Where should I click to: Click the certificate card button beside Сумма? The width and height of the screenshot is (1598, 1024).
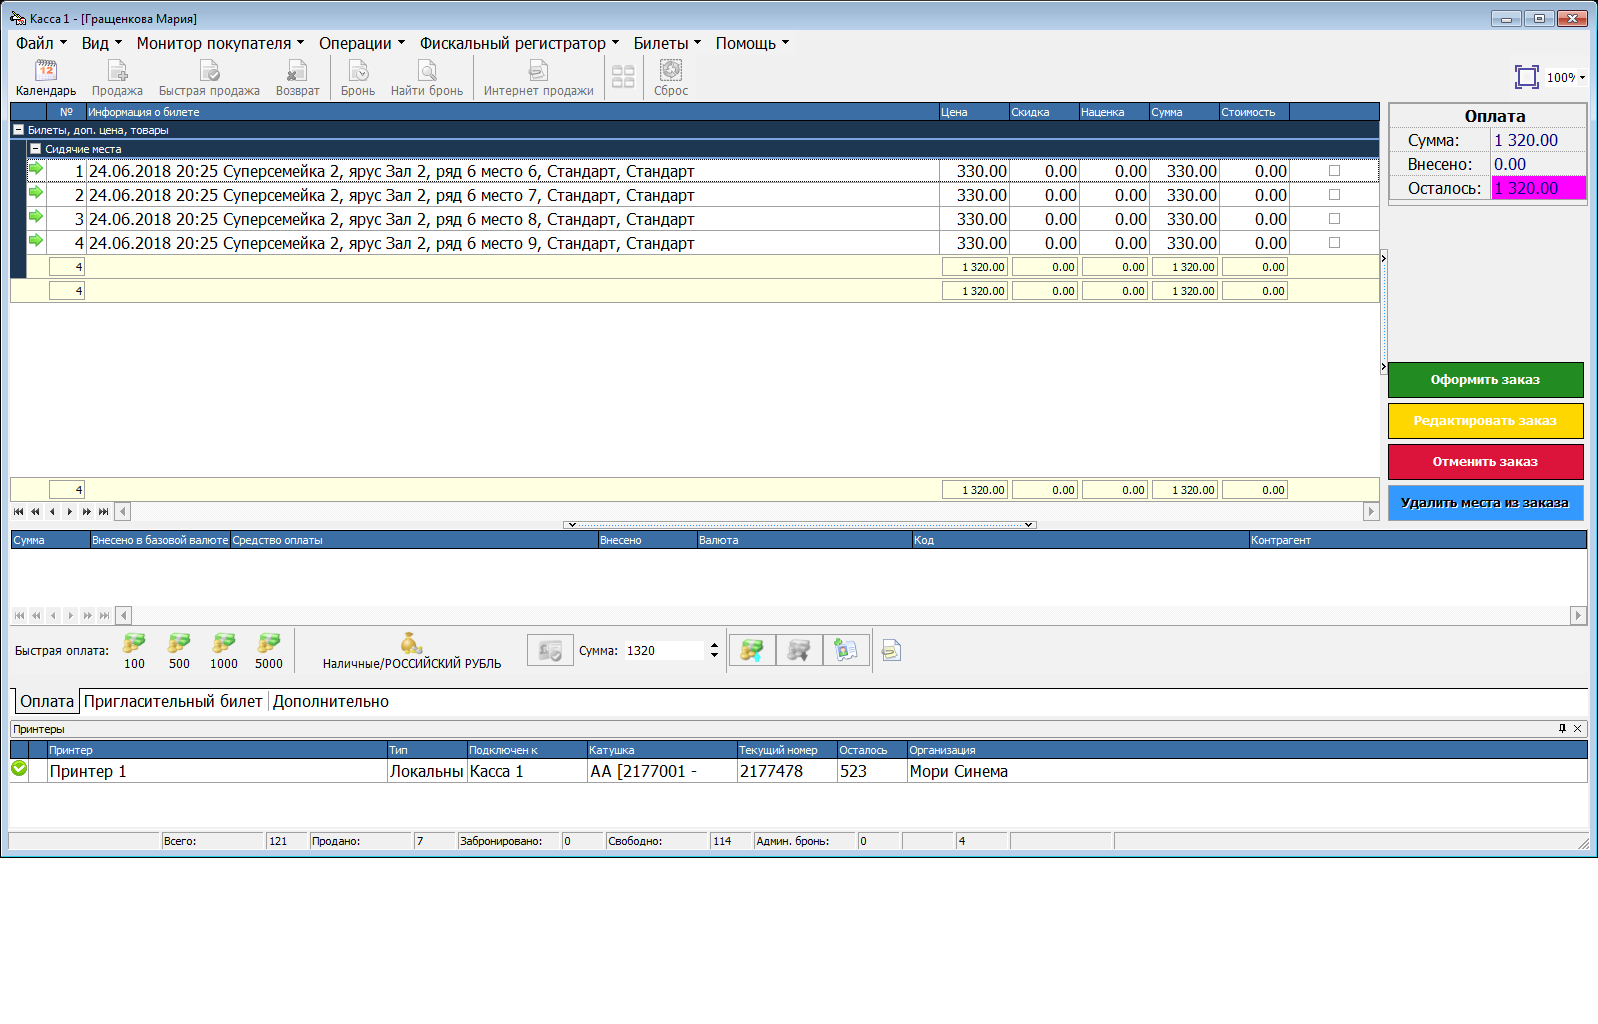click(x=550, y=651)
